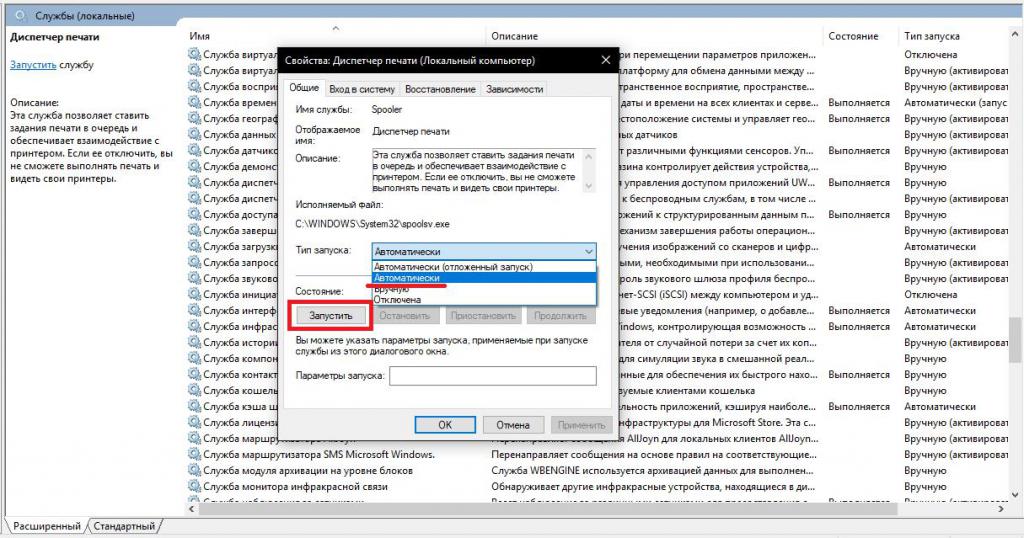
Task: Click executable path C:\WINDOWS\System32\spoolsv.exe
Action: tap(372, 224)
